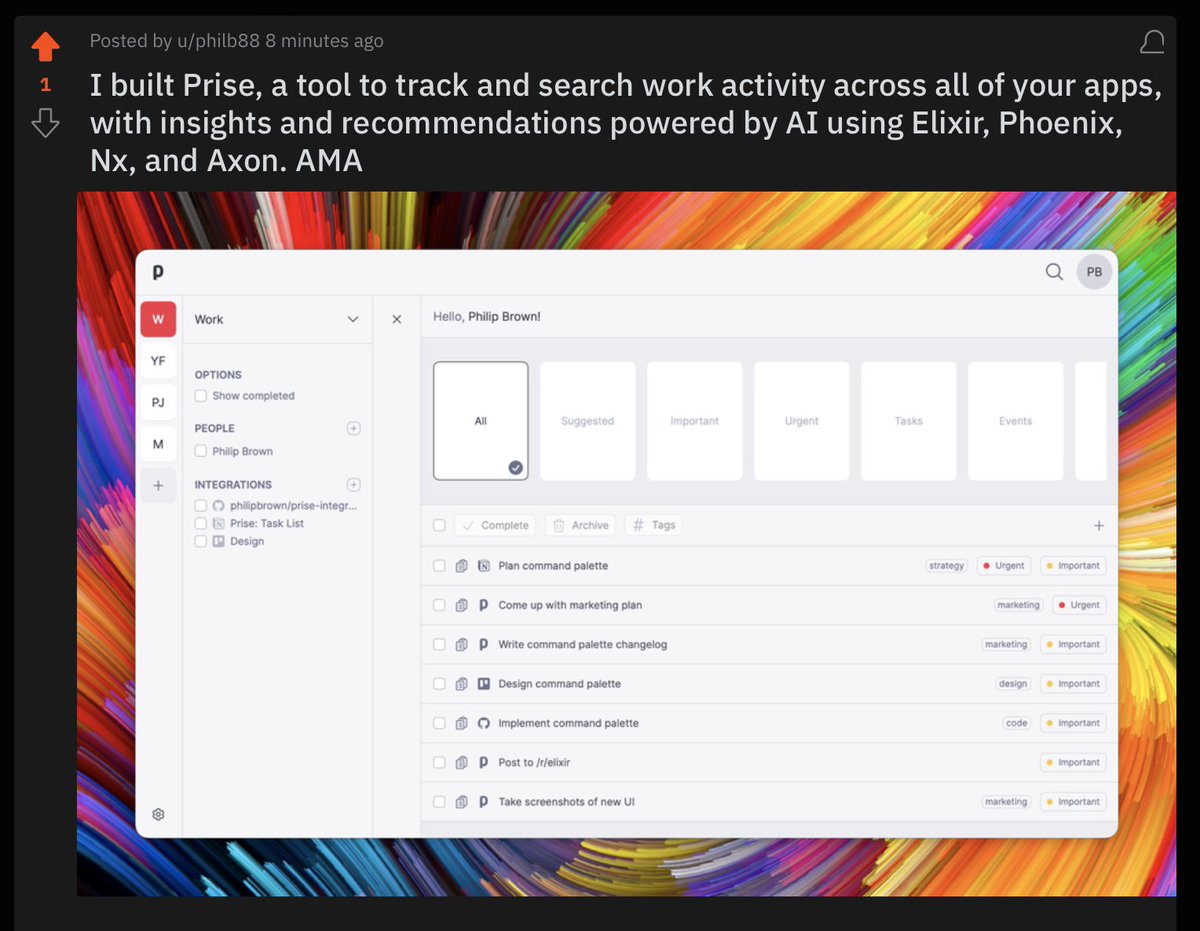Click copy icon on Come up with marketing plan
Screen dimensions: 1200x931
click(461, 605)
